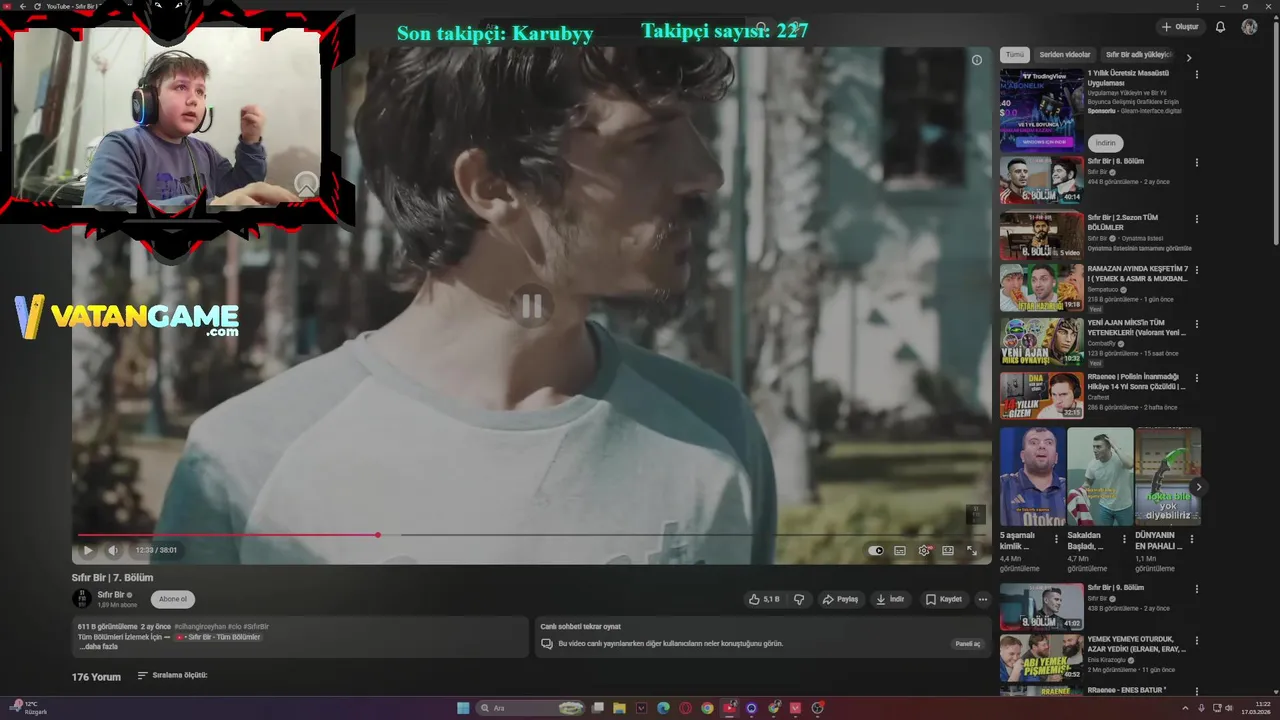Viewport: 1280px width, 720px height.
Task: Open taskbar weather widget 12°C
Action: click(28, 708)
